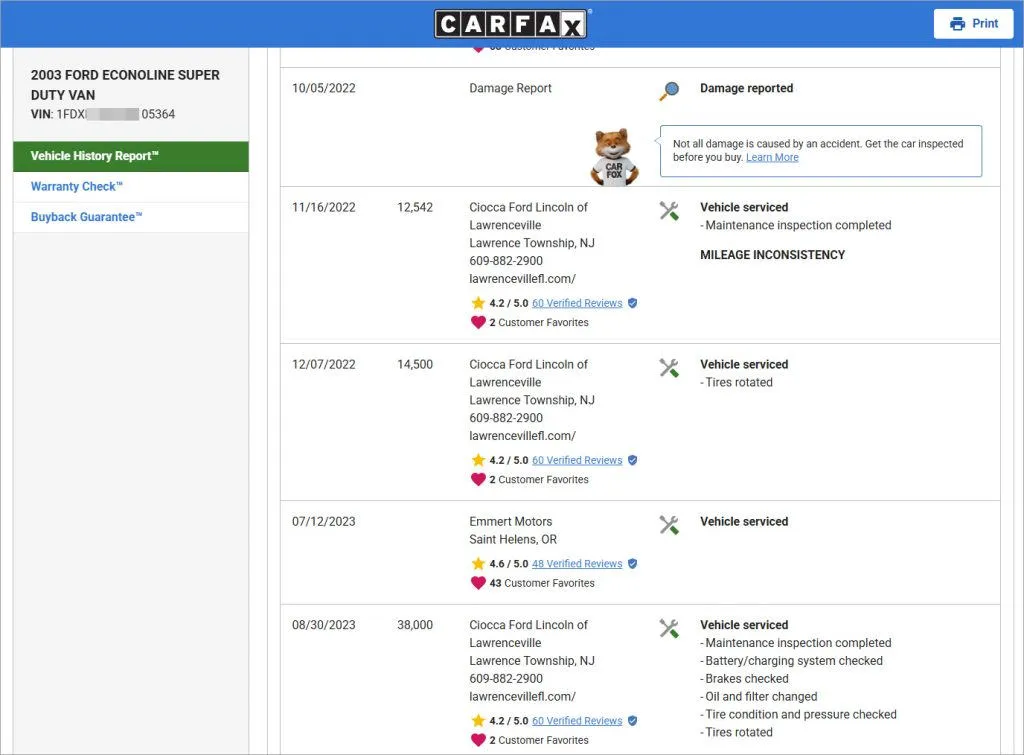This screenshot has width=1024, height=755.
Task: Click the Tires rotated line in 12/07/2022 entry
Action: coord(737,383)
